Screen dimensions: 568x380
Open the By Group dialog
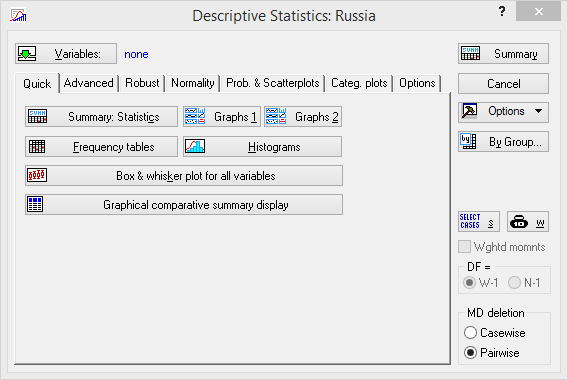point(503,142)
